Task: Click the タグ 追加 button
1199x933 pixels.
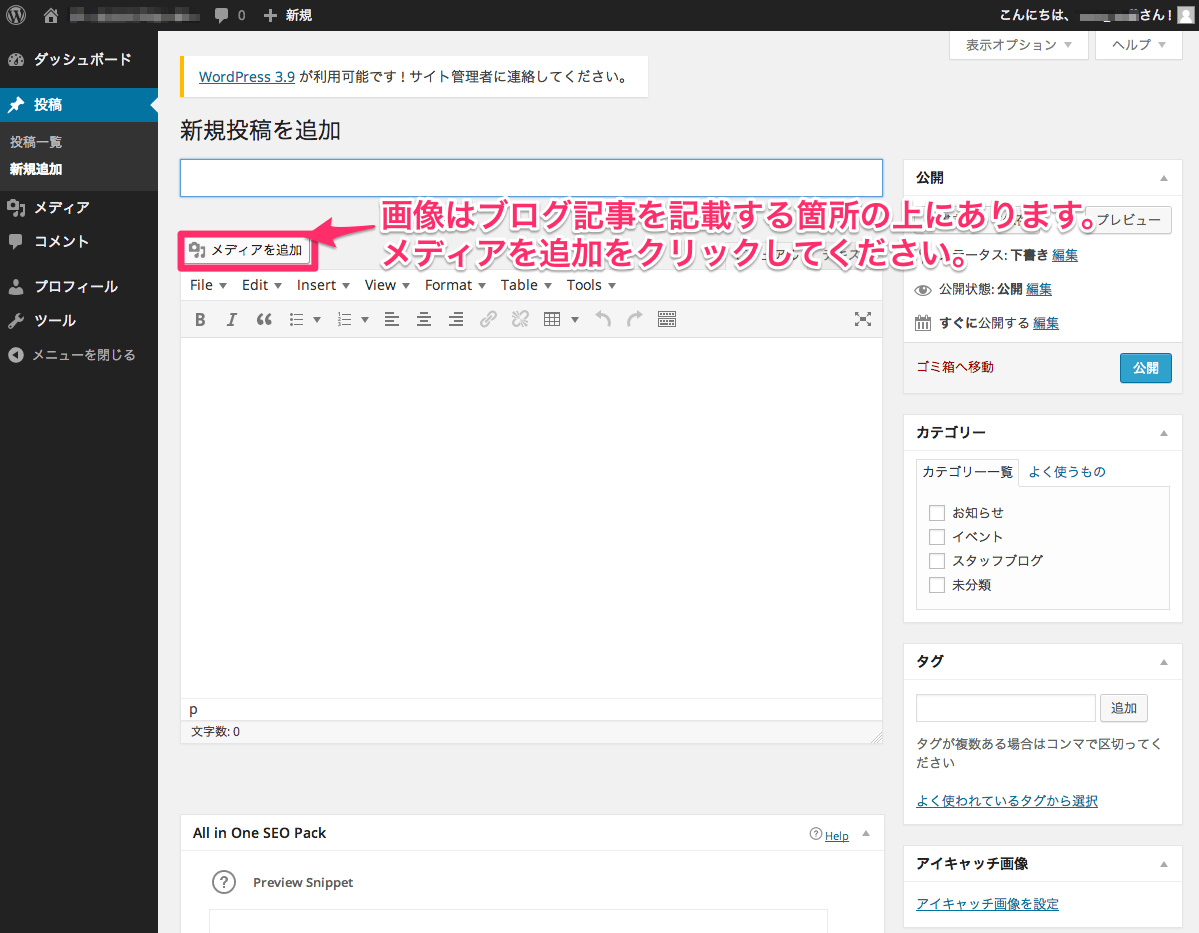Action: (x=1123, y=708)
